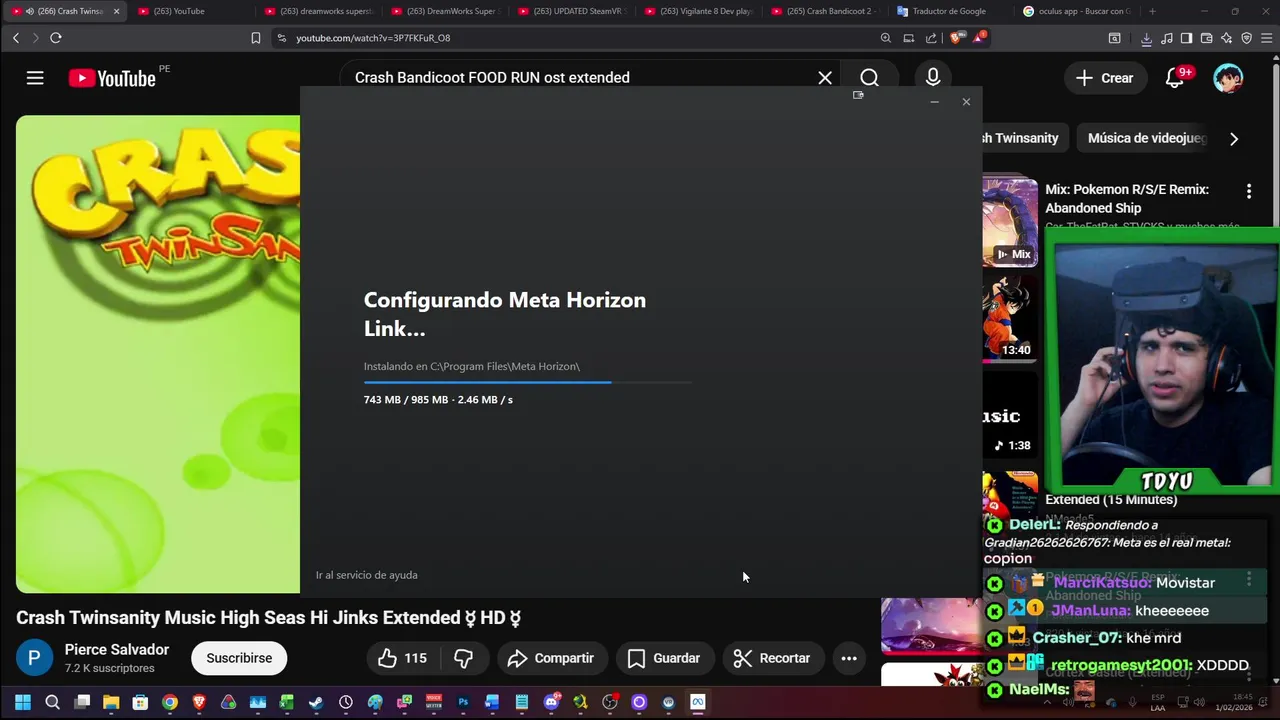Screen dimensions: 1280x720
Task: Open the 13:40 Goku video thumbnail
Action: pyautogui.click(x=1010, y=318)
